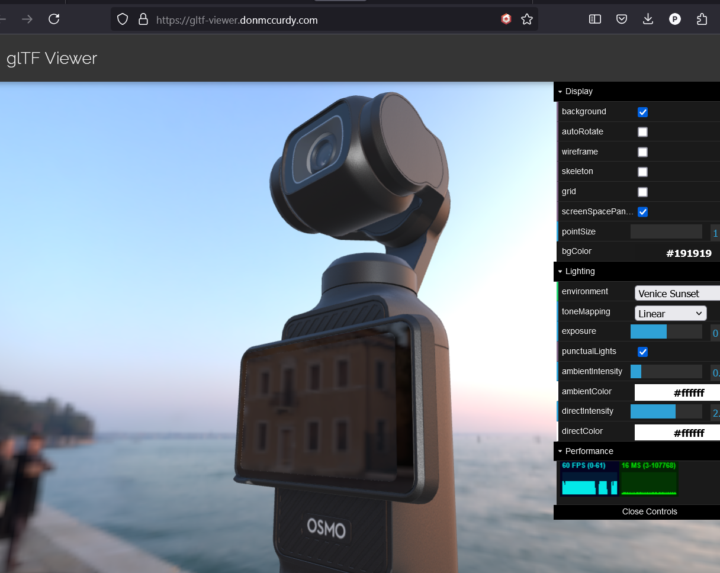Enable the autoRotate checkbox
Image resolution: width=720 pixels, height=573 pixels.
(x=643, y=132)
